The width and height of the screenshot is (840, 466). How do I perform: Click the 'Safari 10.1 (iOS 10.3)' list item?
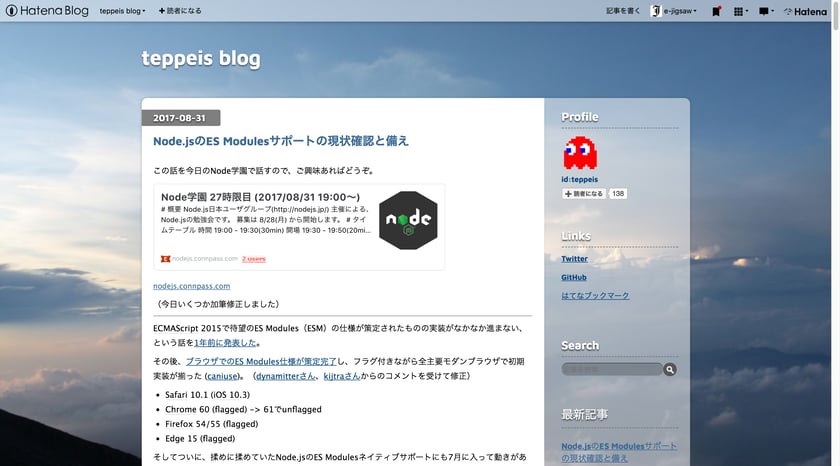click(x=207, y=395)
